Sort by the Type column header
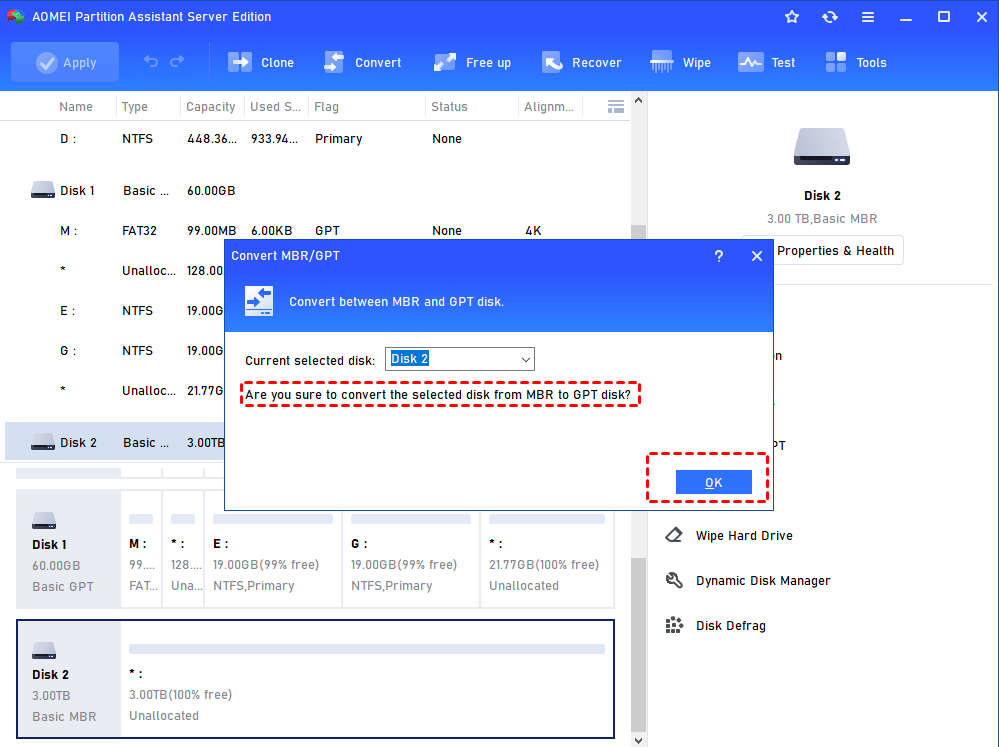The width and height of the screenshot is (999, 747). (134, 106)
